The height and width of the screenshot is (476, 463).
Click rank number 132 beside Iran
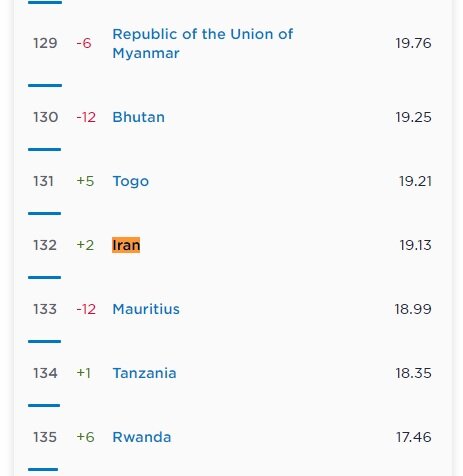click(45, 245)
